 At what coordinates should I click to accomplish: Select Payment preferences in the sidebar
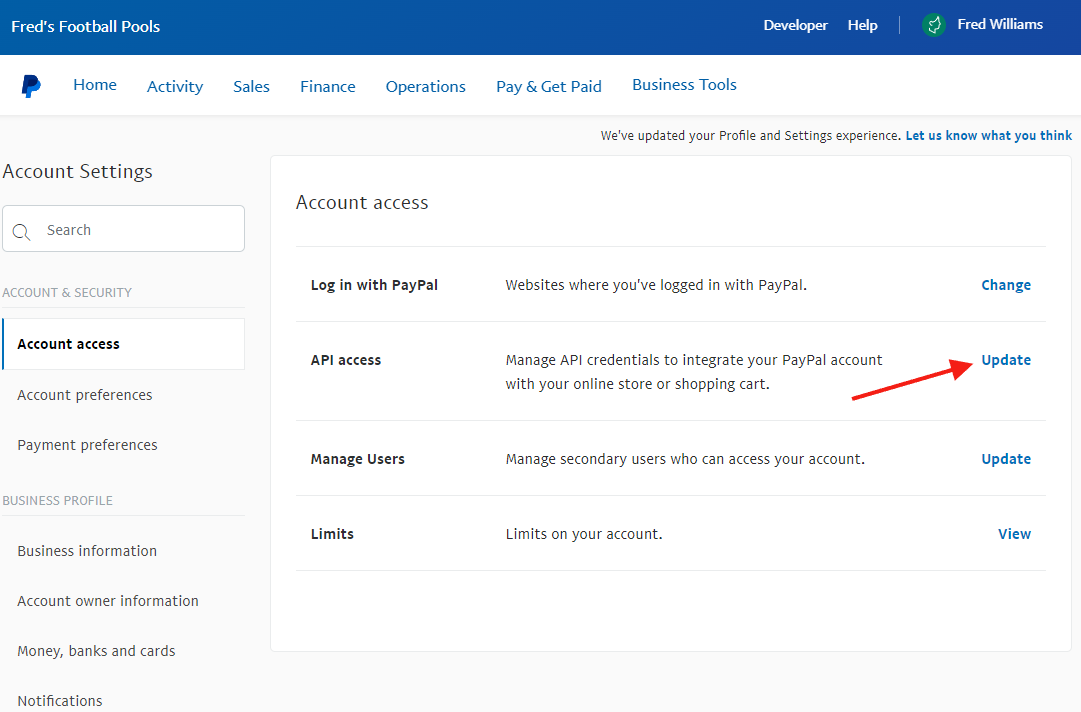tap(88, 445)
